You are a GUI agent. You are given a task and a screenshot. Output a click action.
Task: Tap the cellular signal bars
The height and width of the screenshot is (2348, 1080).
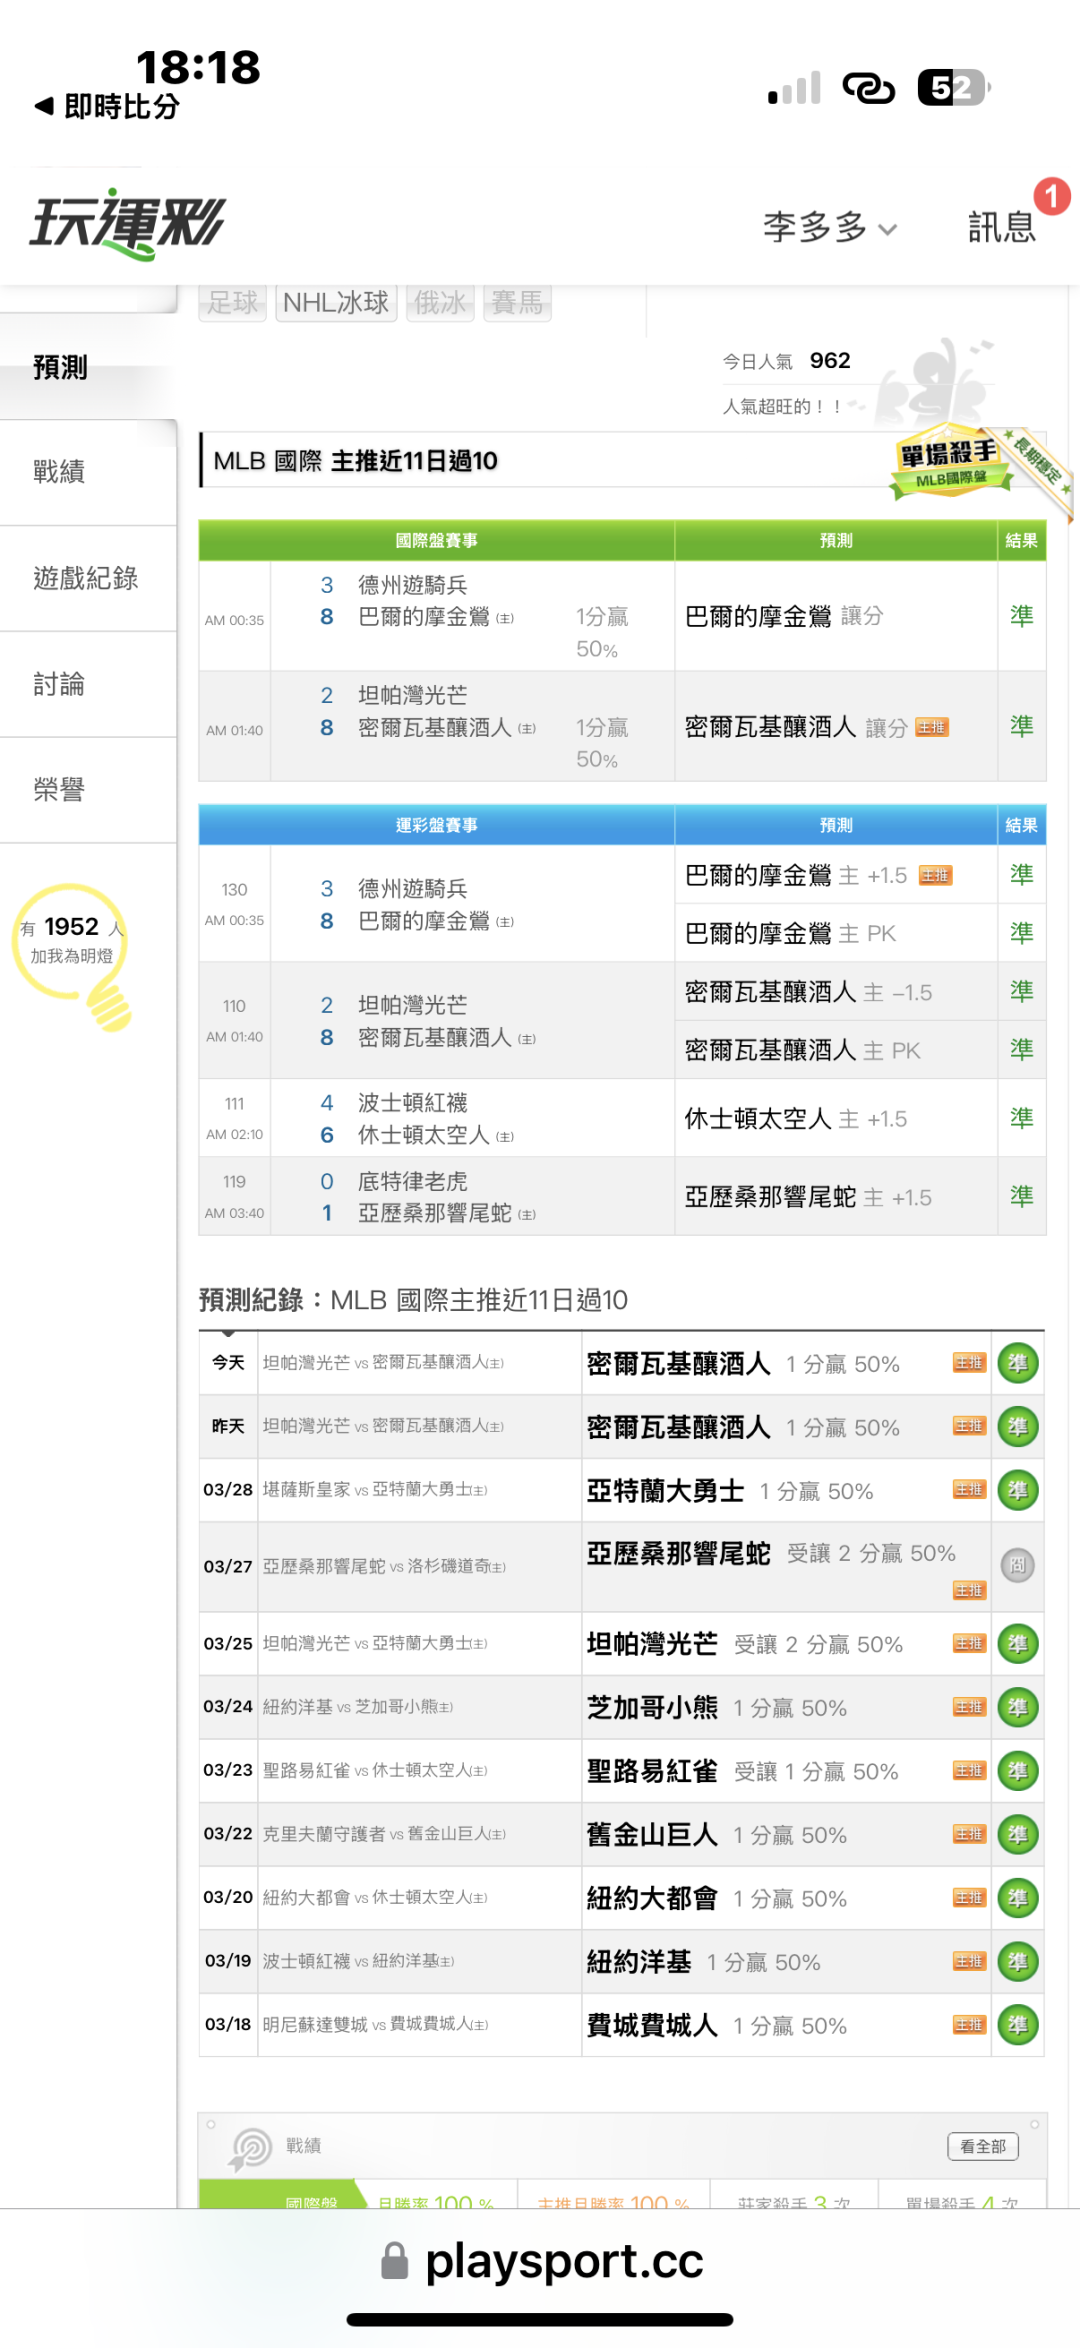pyautogui.click(x=795, y=88)
